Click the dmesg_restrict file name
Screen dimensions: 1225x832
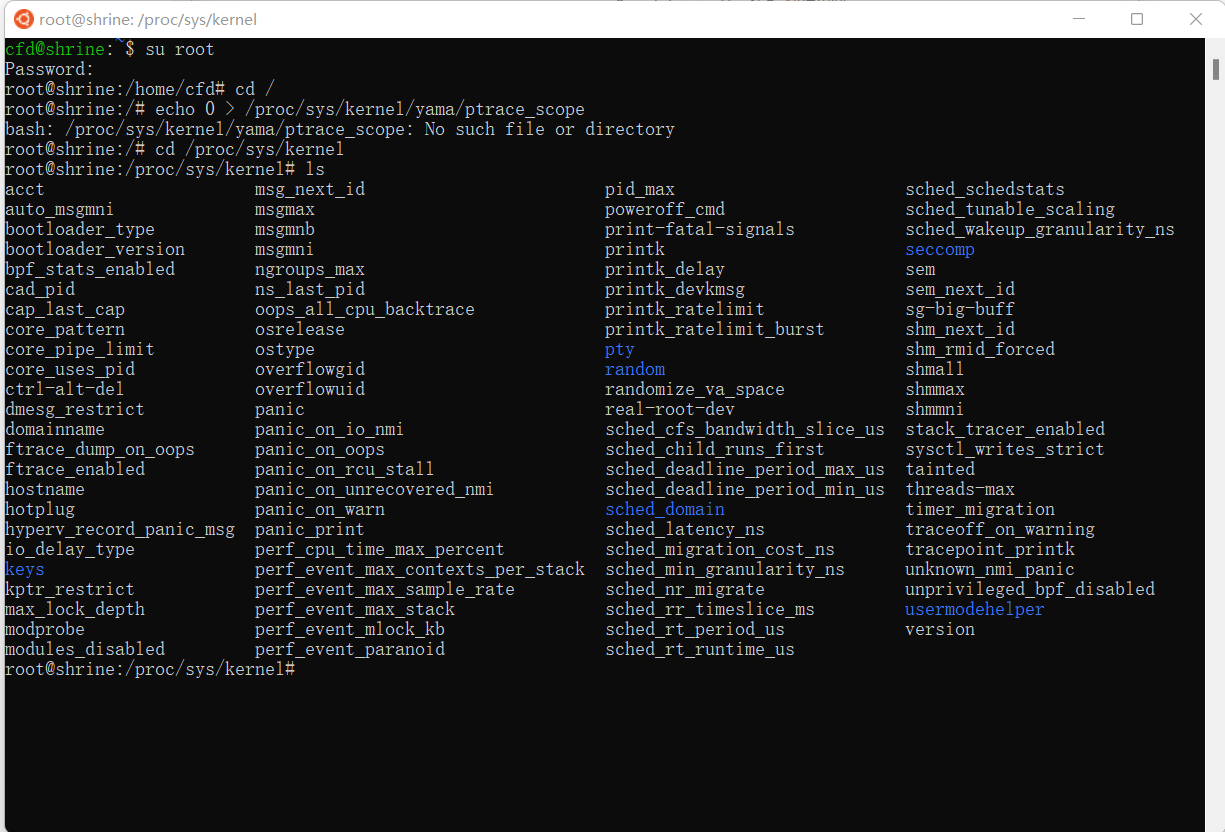(75, 409)
